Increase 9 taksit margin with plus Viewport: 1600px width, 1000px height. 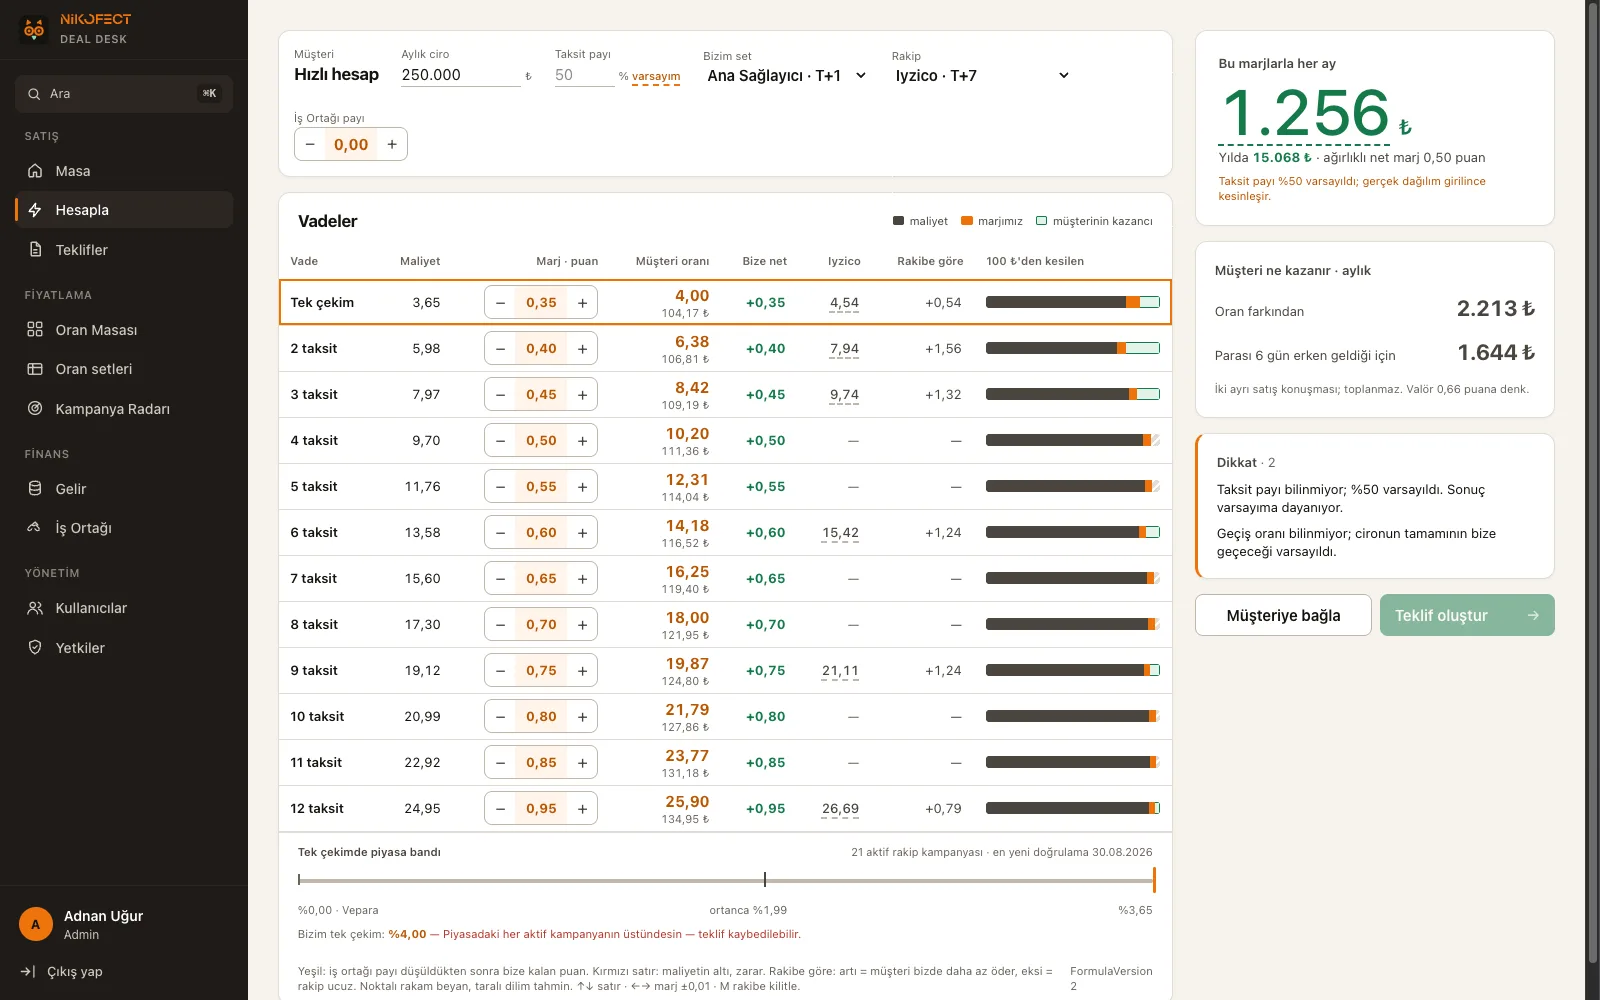click(582, 670)
